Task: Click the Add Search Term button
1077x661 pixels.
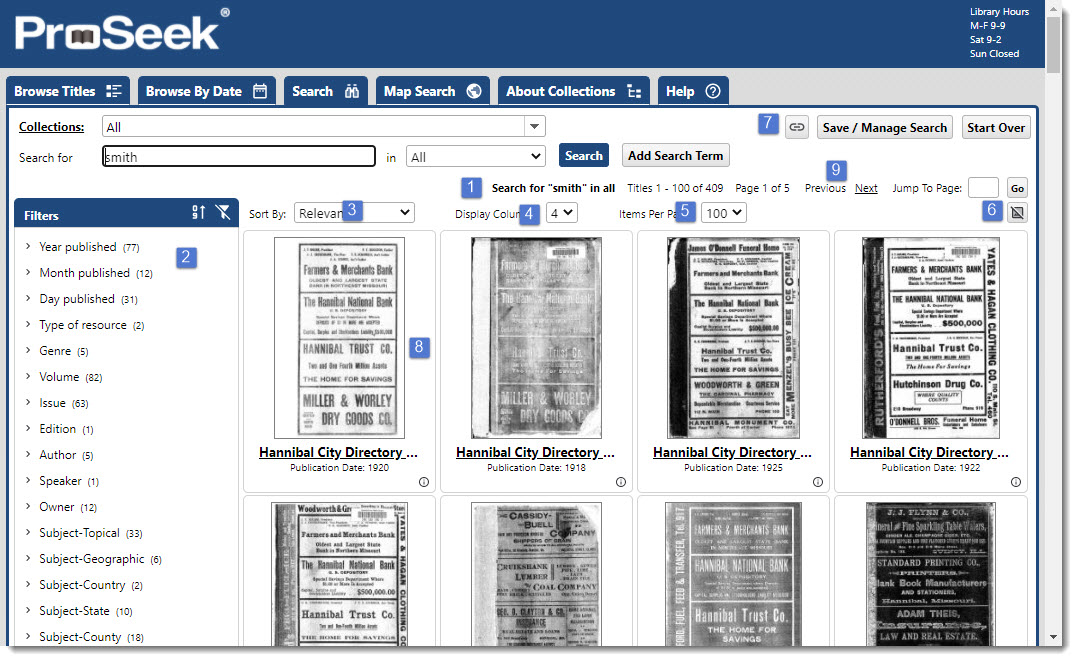Action: click(x=675, y=156)
